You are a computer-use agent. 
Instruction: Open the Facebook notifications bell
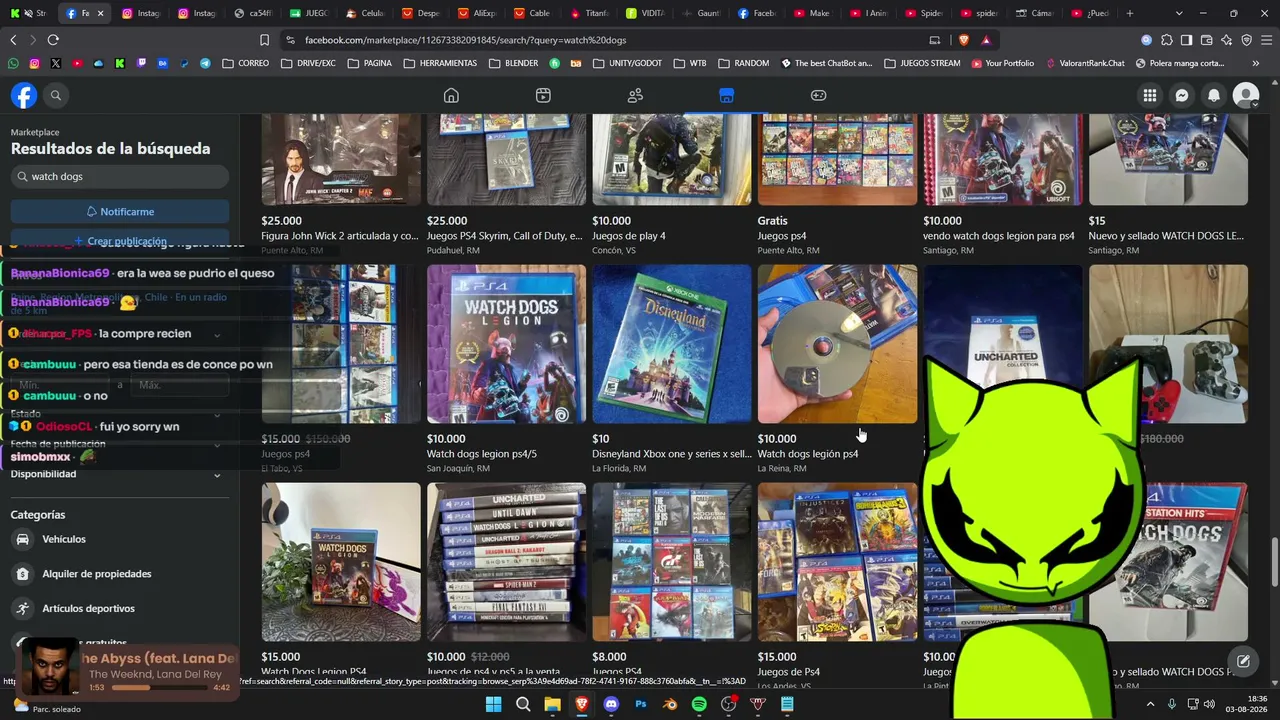coord(1214,95)
